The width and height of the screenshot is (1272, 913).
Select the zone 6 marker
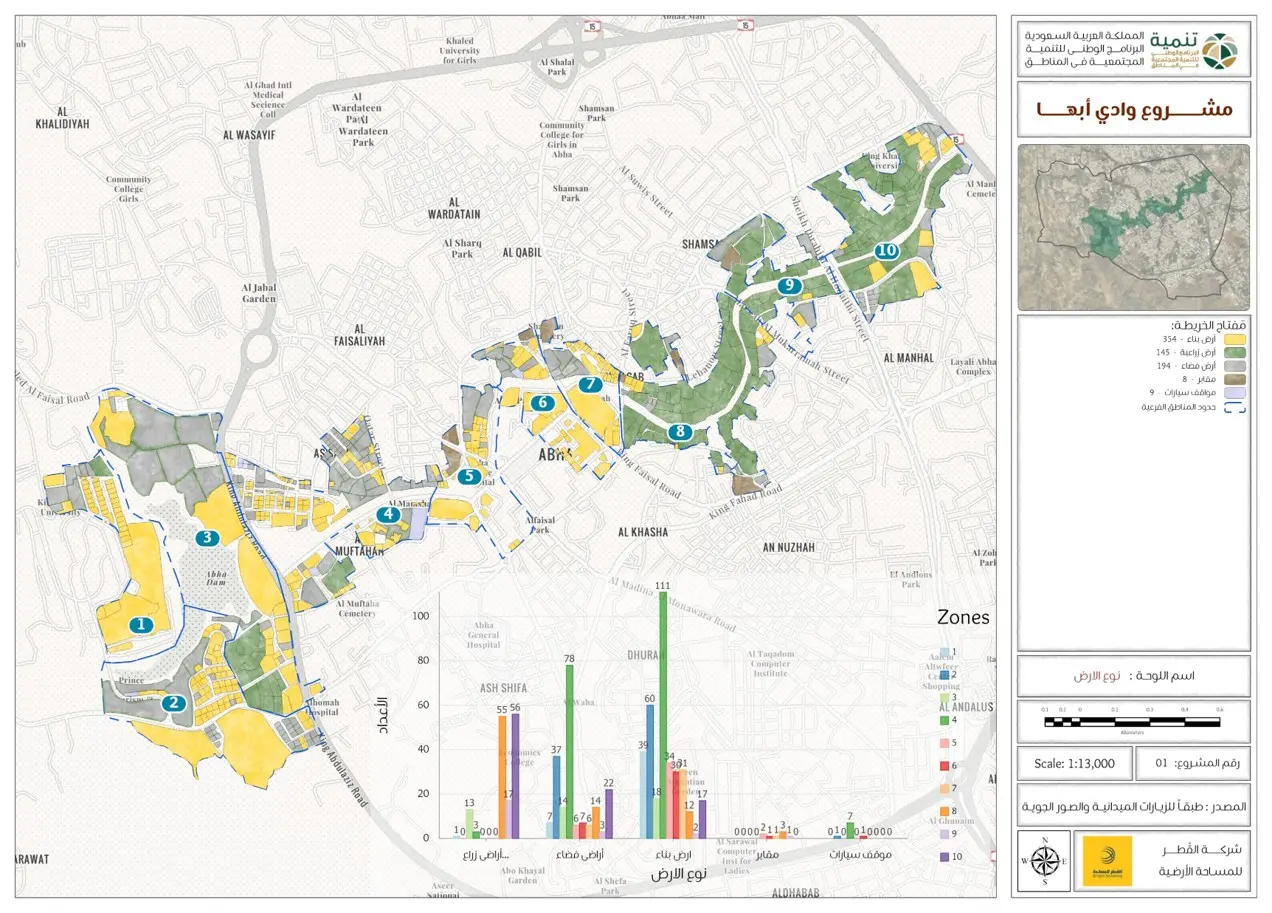[542, 403]
